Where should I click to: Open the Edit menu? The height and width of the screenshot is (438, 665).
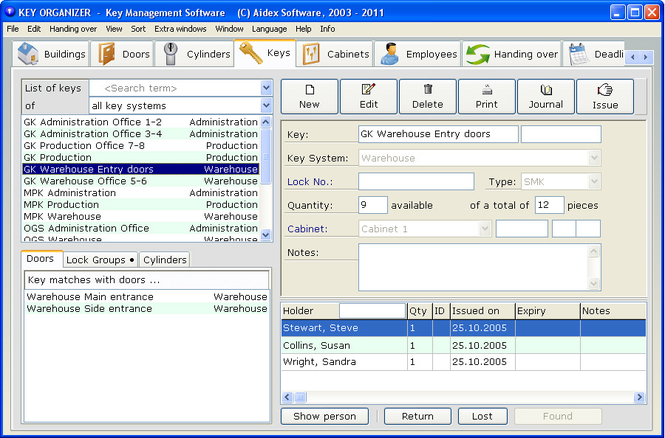click(x=34, y=29)
